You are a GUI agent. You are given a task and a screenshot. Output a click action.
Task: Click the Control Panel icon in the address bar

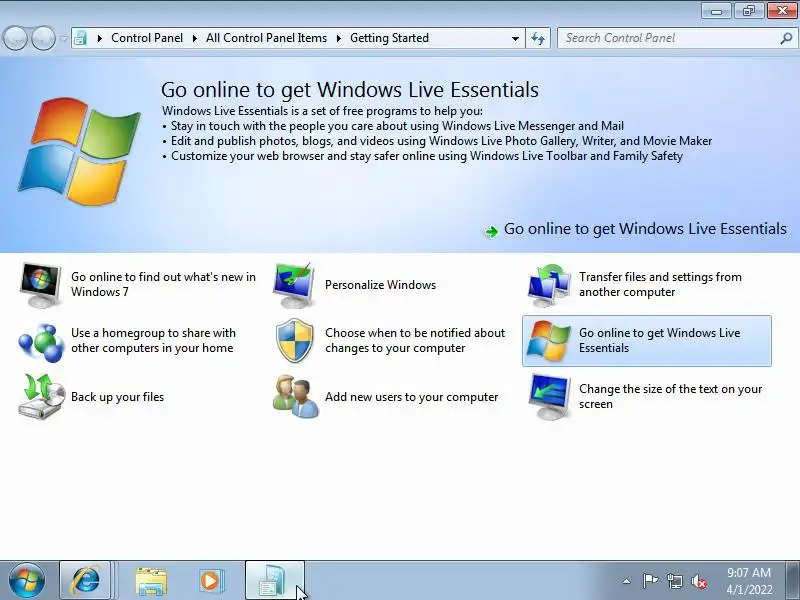click(x=80, y=38)
